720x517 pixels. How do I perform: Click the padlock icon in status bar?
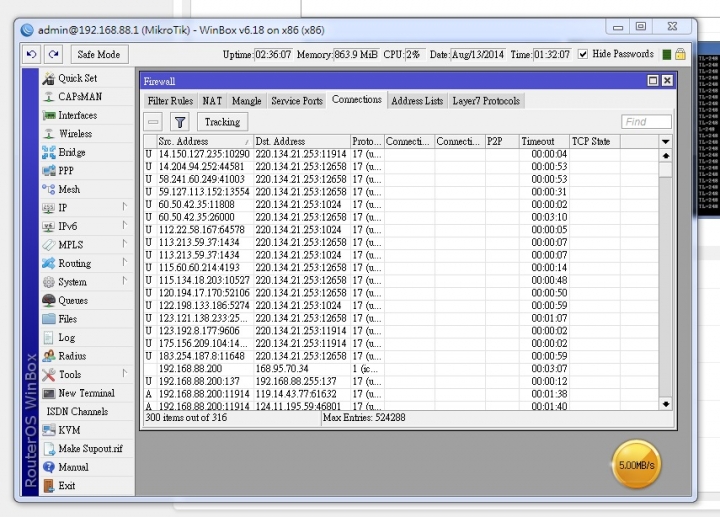pos(680,54)
